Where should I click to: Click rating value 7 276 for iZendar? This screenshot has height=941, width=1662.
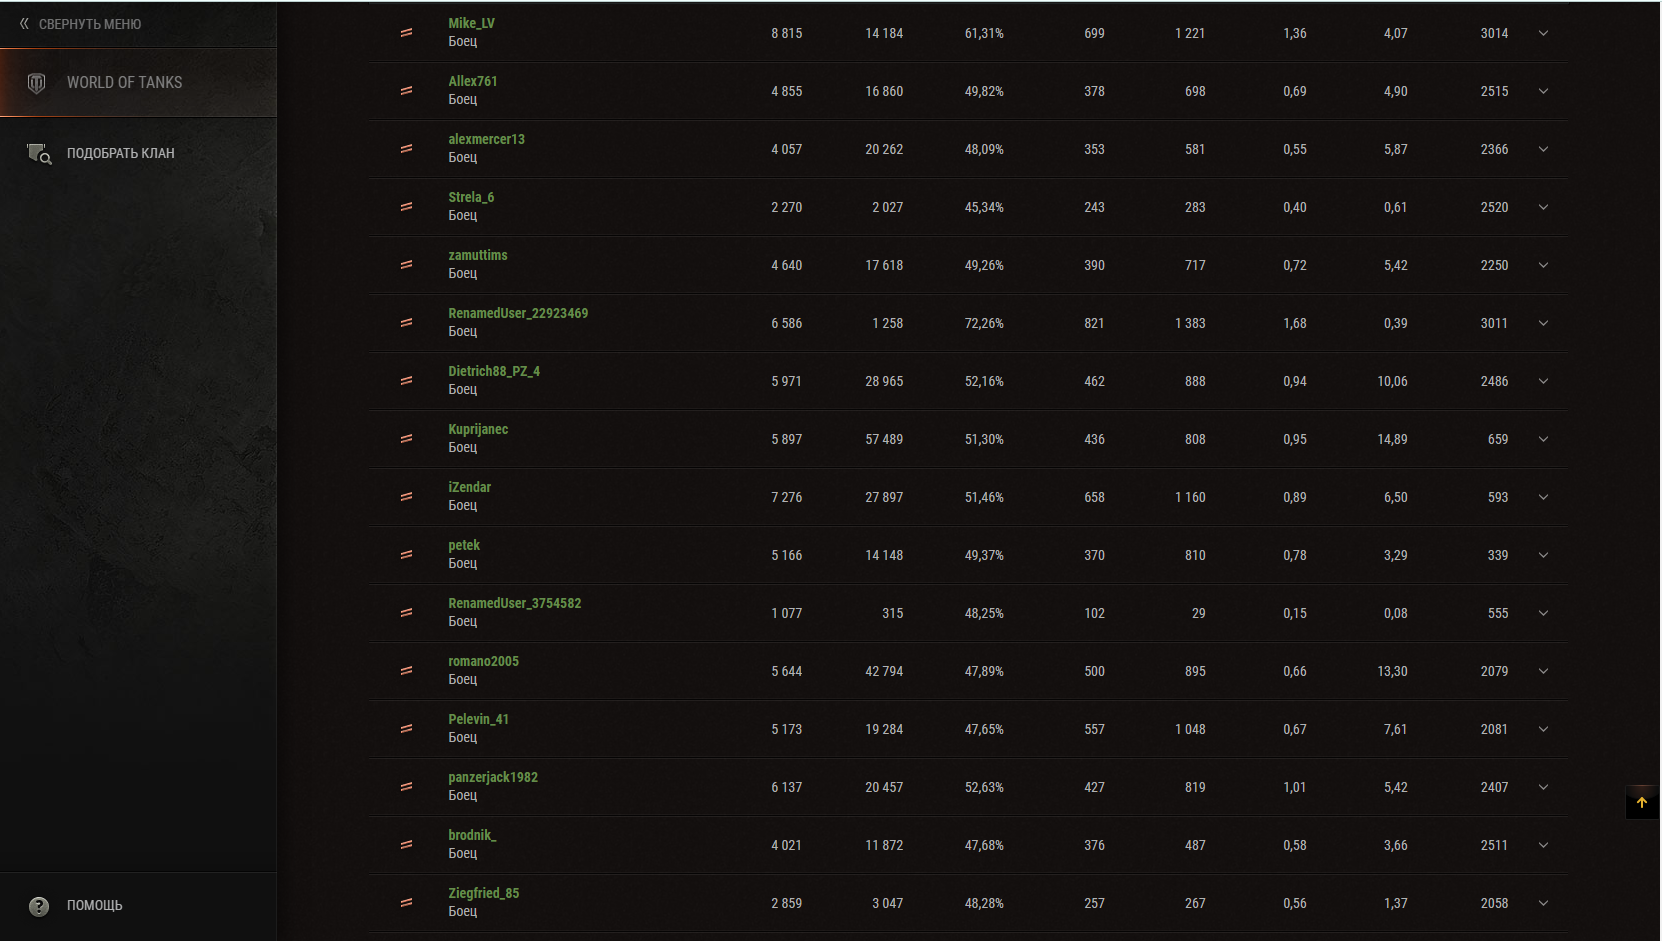787,497
